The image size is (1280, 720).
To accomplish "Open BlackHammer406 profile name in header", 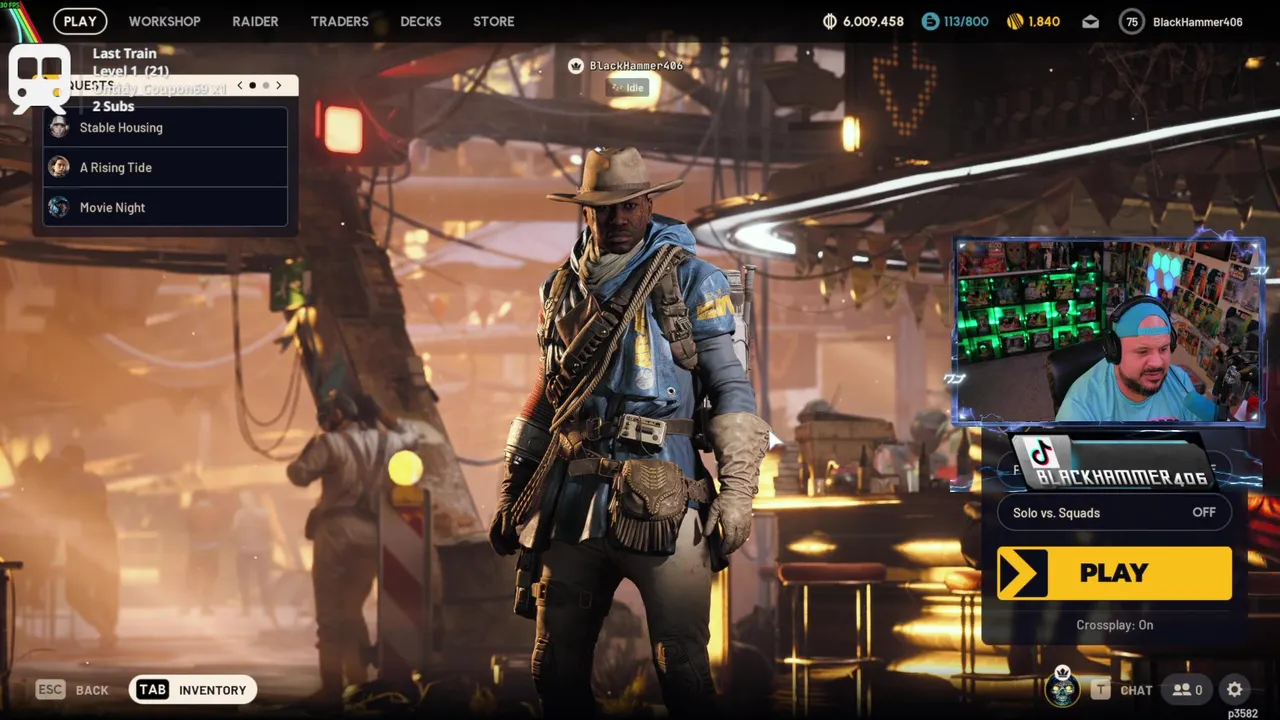I will 1197,22.
